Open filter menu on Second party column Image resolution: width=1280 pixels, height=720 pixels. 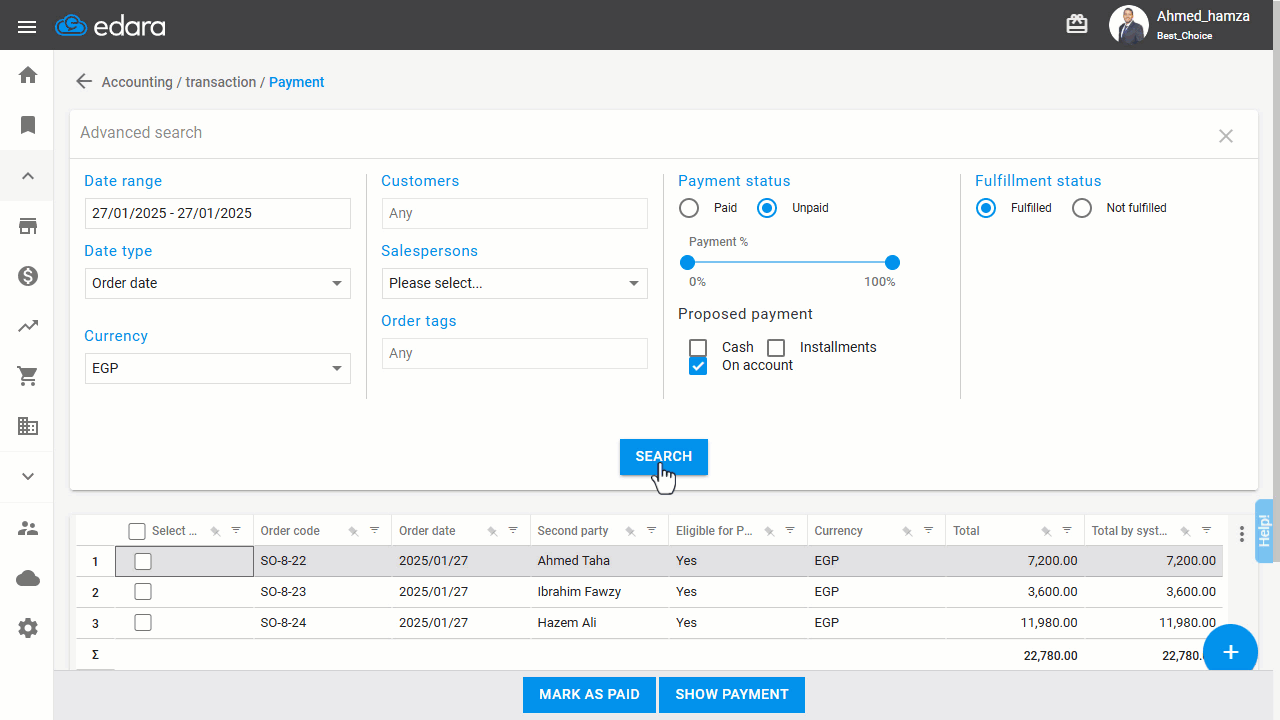(651, 530)
